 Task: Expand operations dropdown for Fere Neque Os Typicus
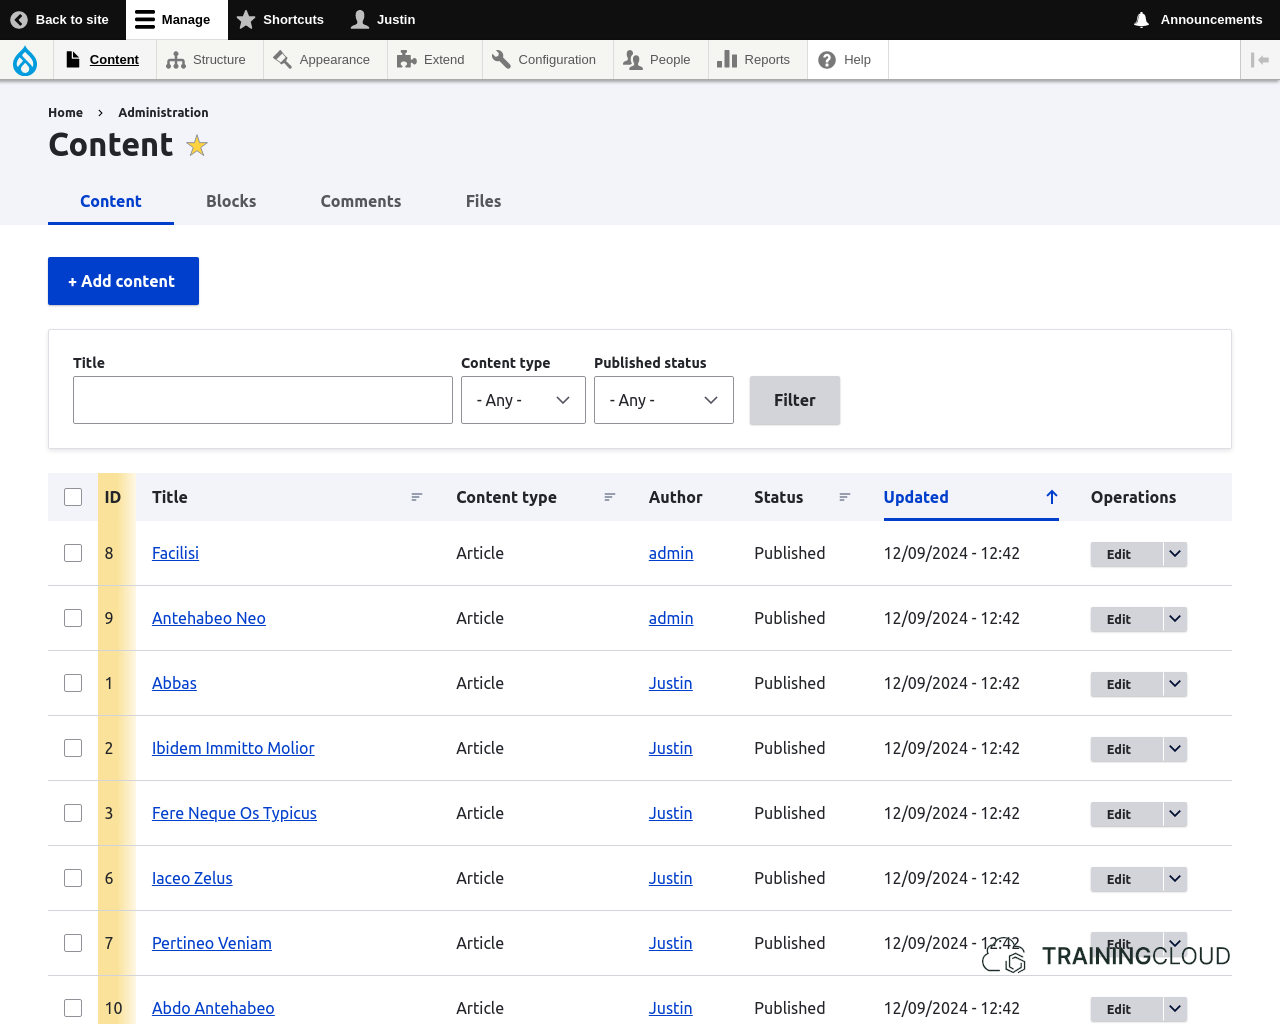1175,814
